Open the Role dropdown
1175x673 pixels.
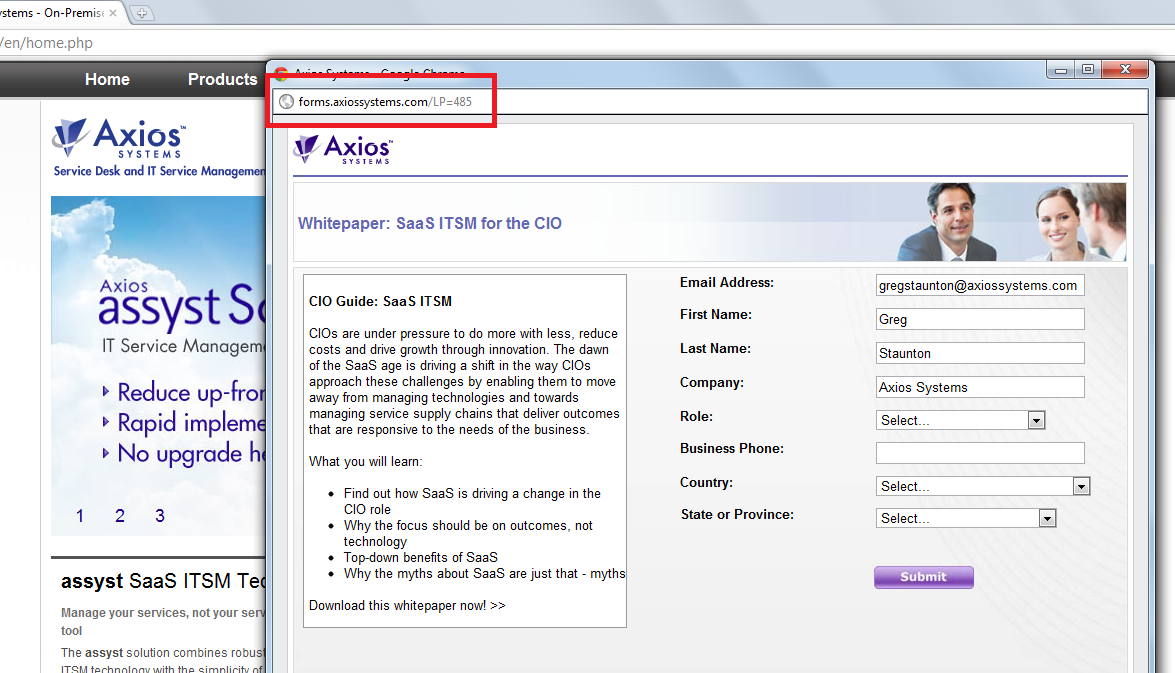pos(960,420)
